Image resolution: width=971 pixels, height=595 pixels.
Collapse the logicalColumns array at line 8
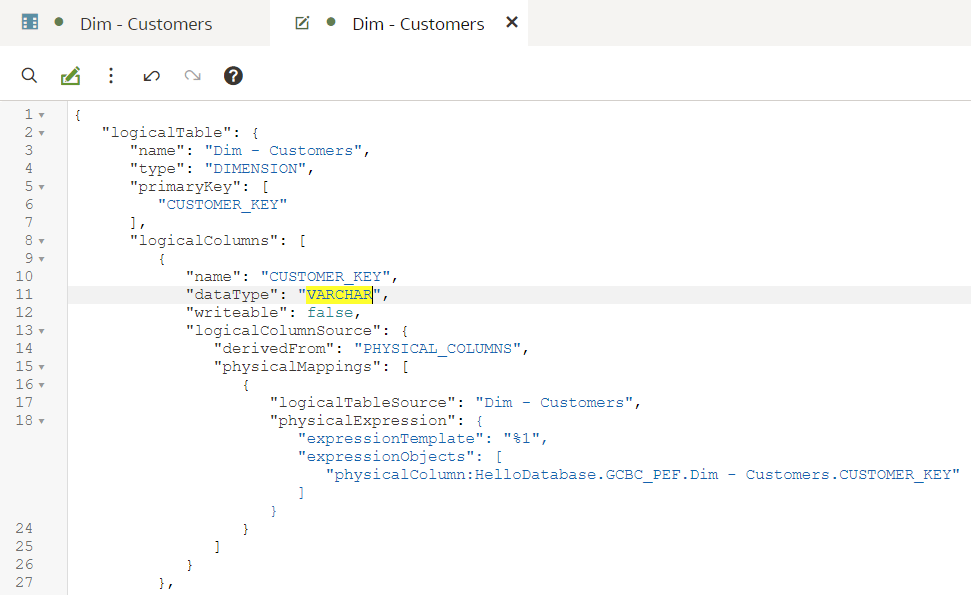click(x=41, y=240)
